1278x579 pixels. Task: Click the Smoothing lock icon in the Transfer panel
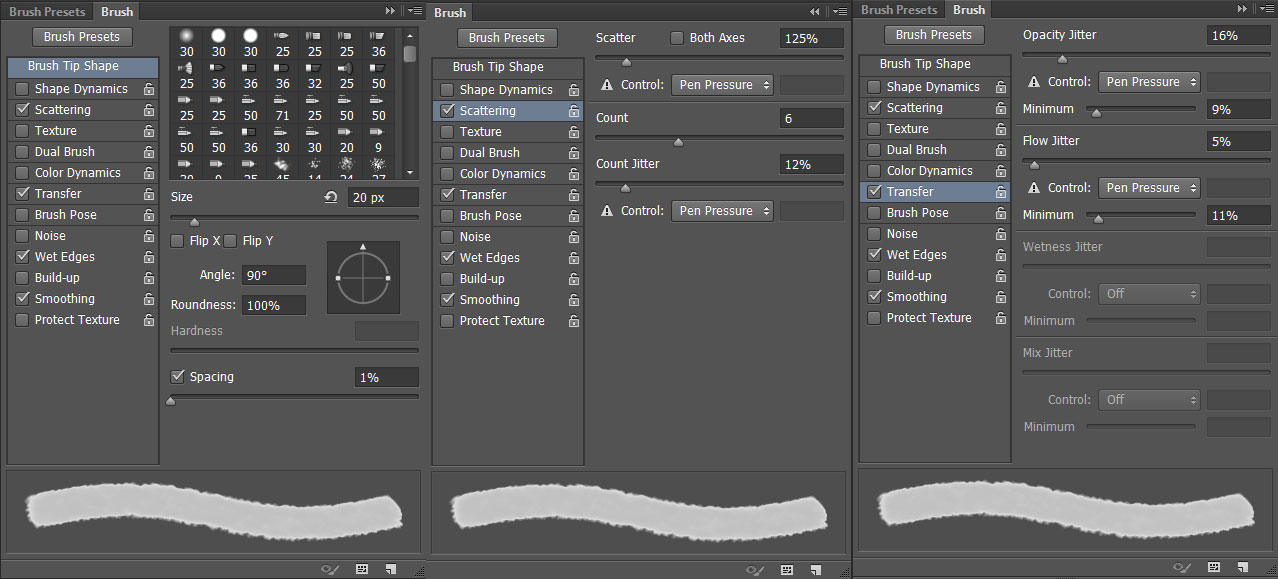1001,297
